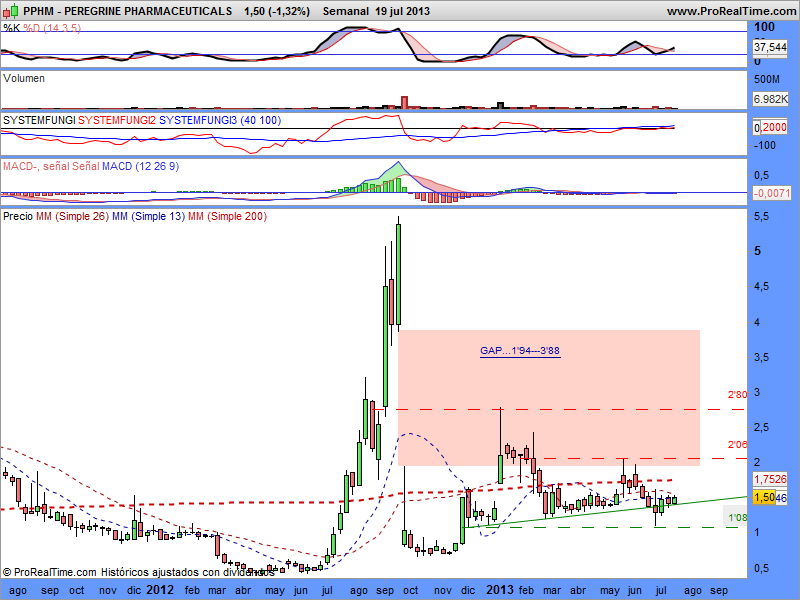The height and width of the screenshot is (600, 800).
Task: Select the %K %D (14 3 5) stochastic label
Action: coord(42,28)
